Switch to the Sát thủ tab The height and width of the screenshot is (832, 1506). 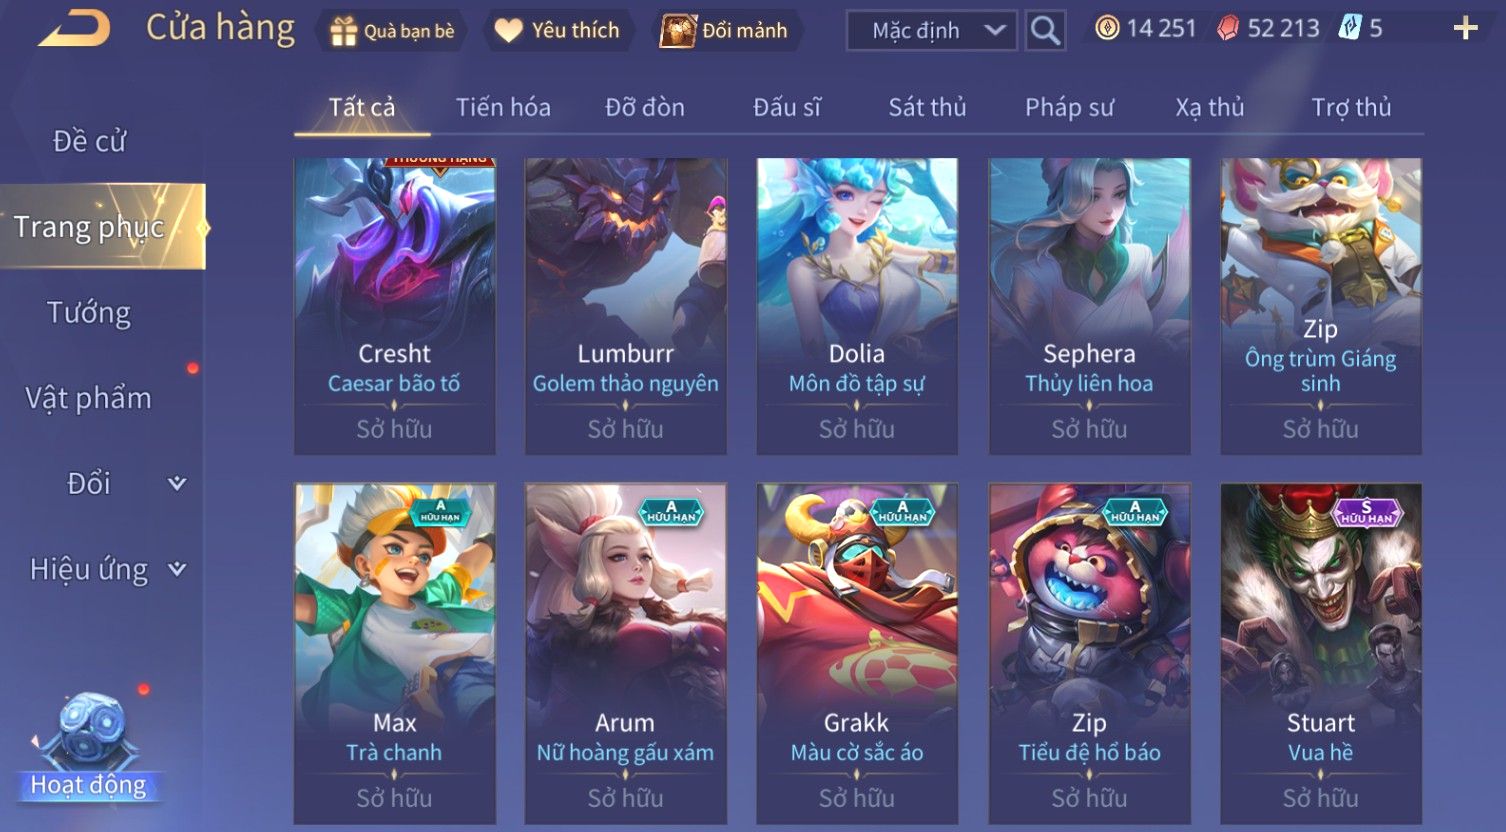point(927,107)
